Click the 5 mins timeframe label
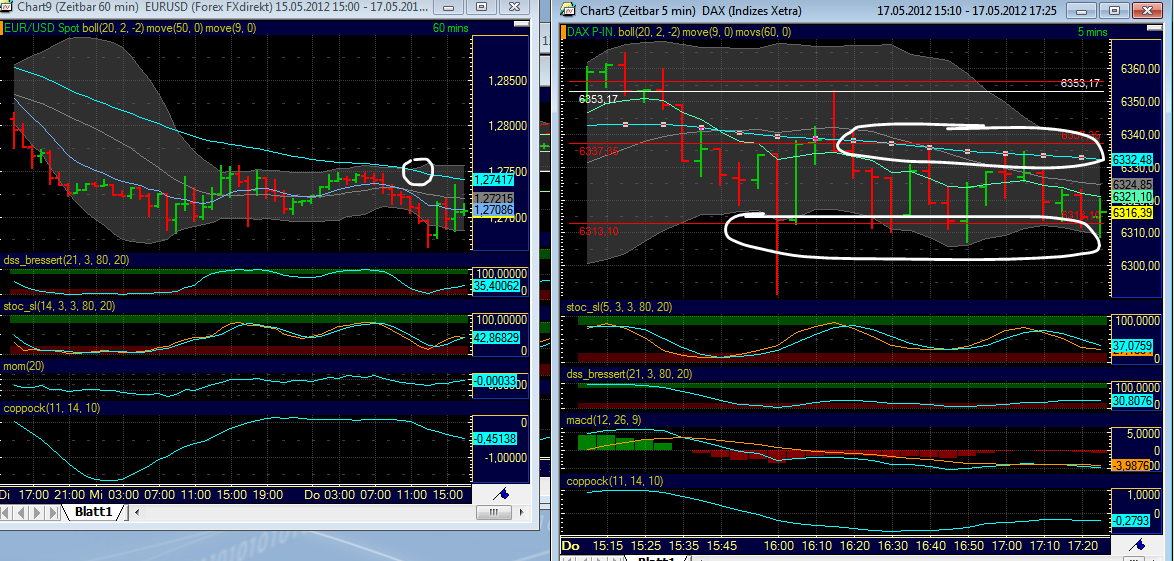This screenshot has width=1174, height=561. [1092, 32]
